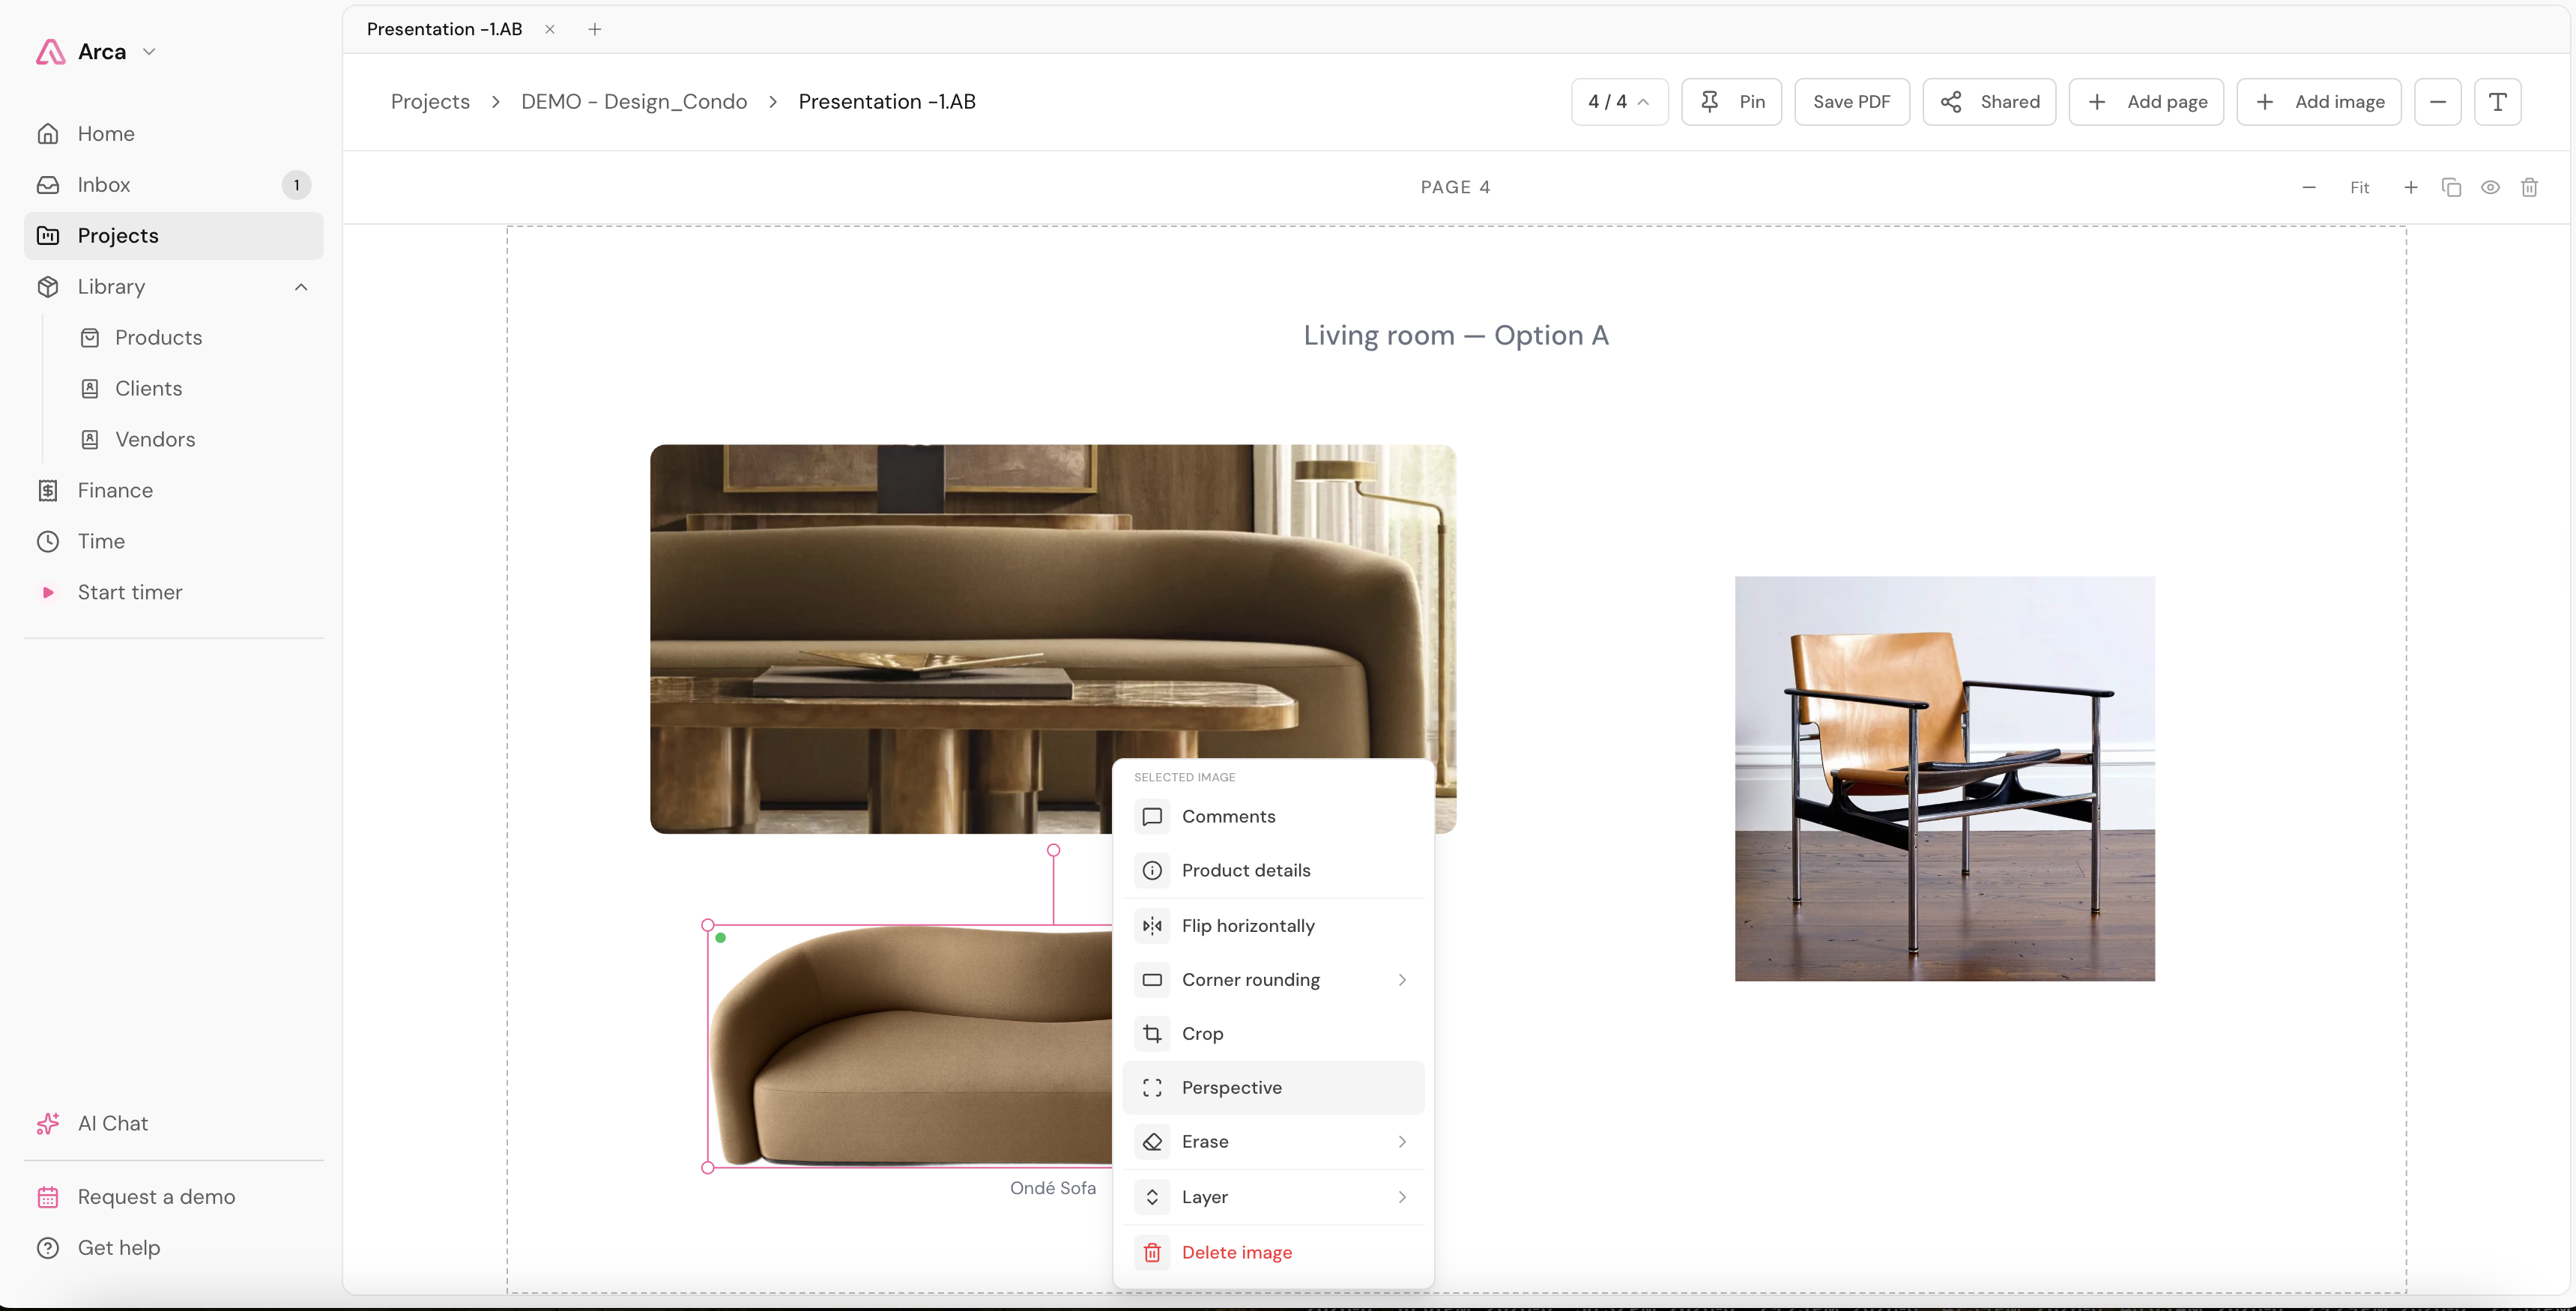Click the Projects icon in sidebar
The image size is (2576, 1311).
(48, 235)
